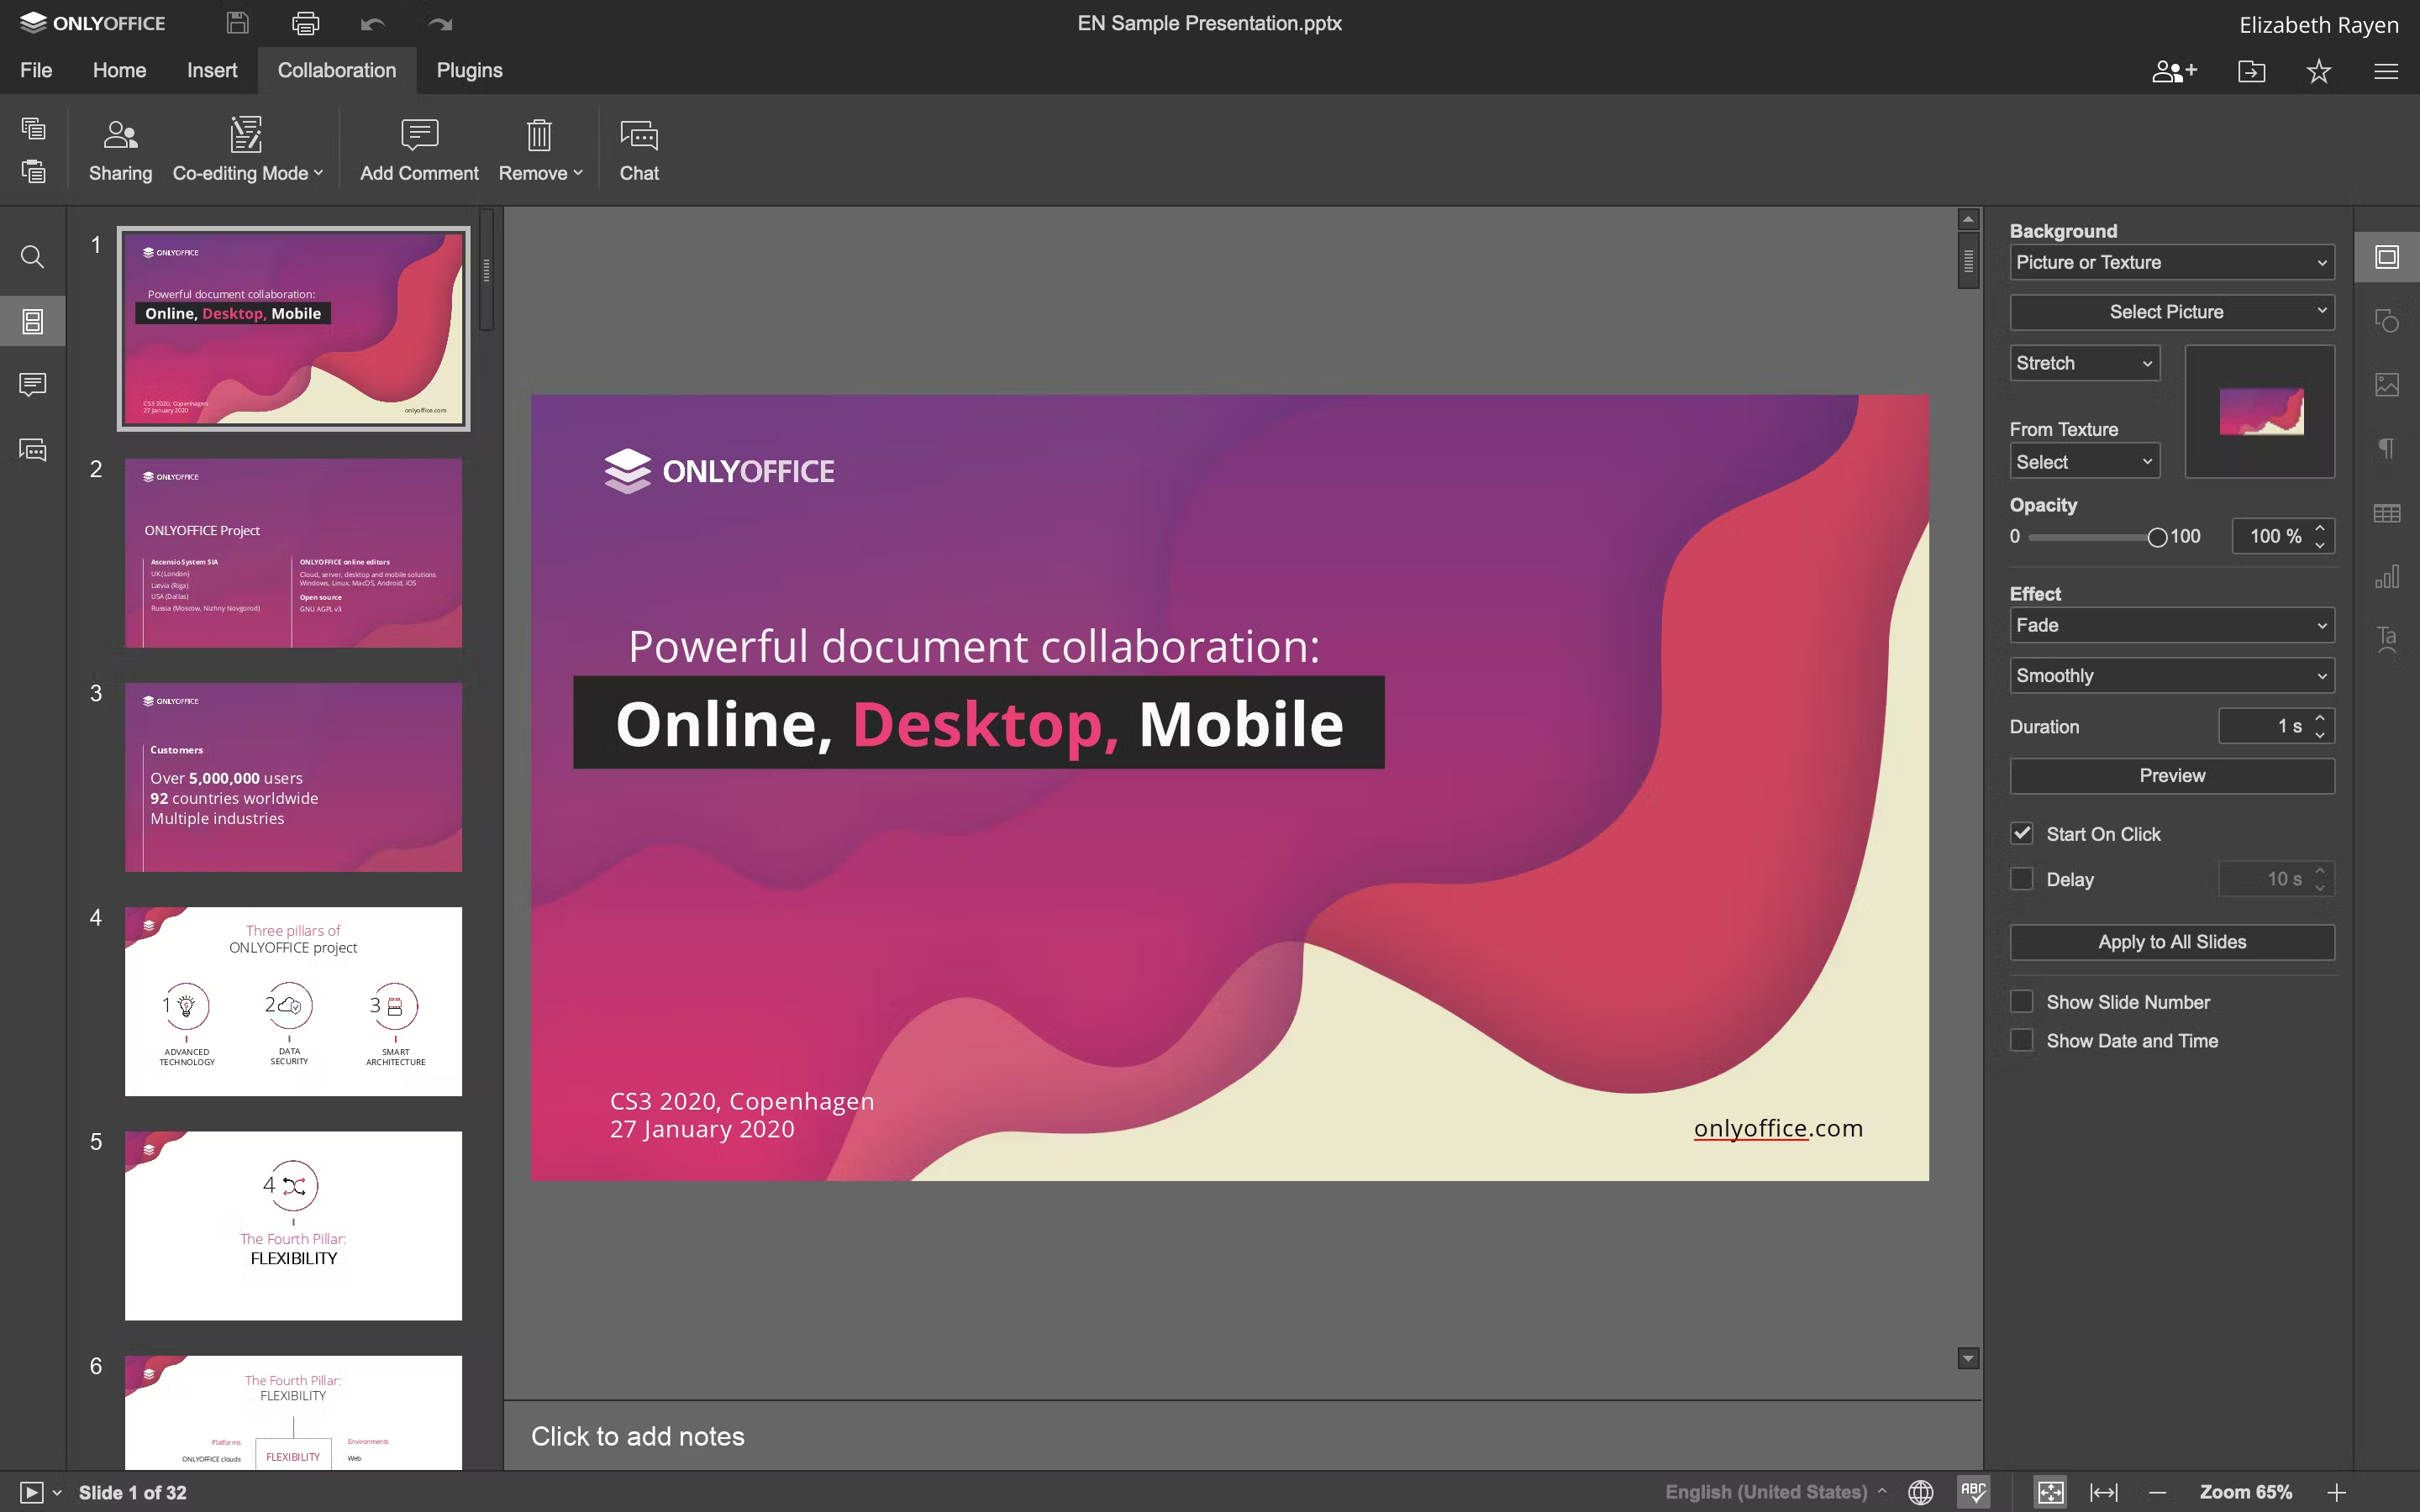
Task: Click the Save icon in title bar
Action: pos(237,23)
